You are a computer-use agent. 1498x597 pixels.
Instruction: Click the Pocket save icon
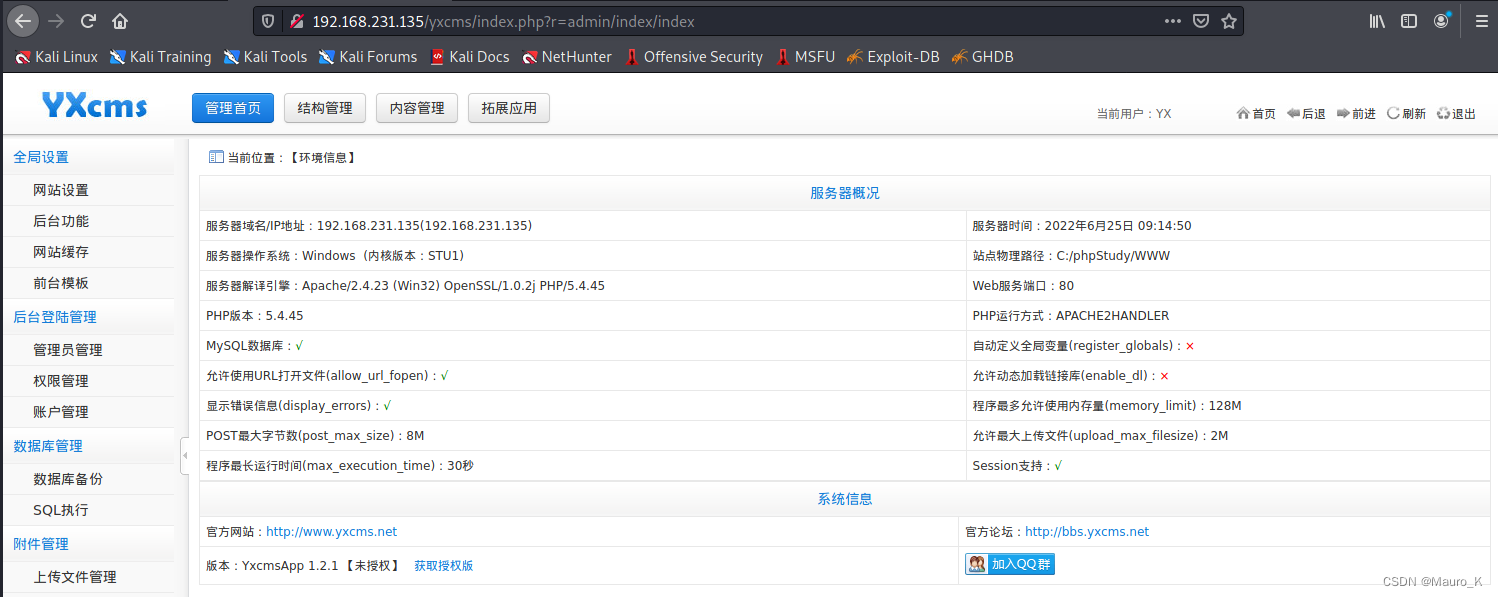(x=1201, y=20)
